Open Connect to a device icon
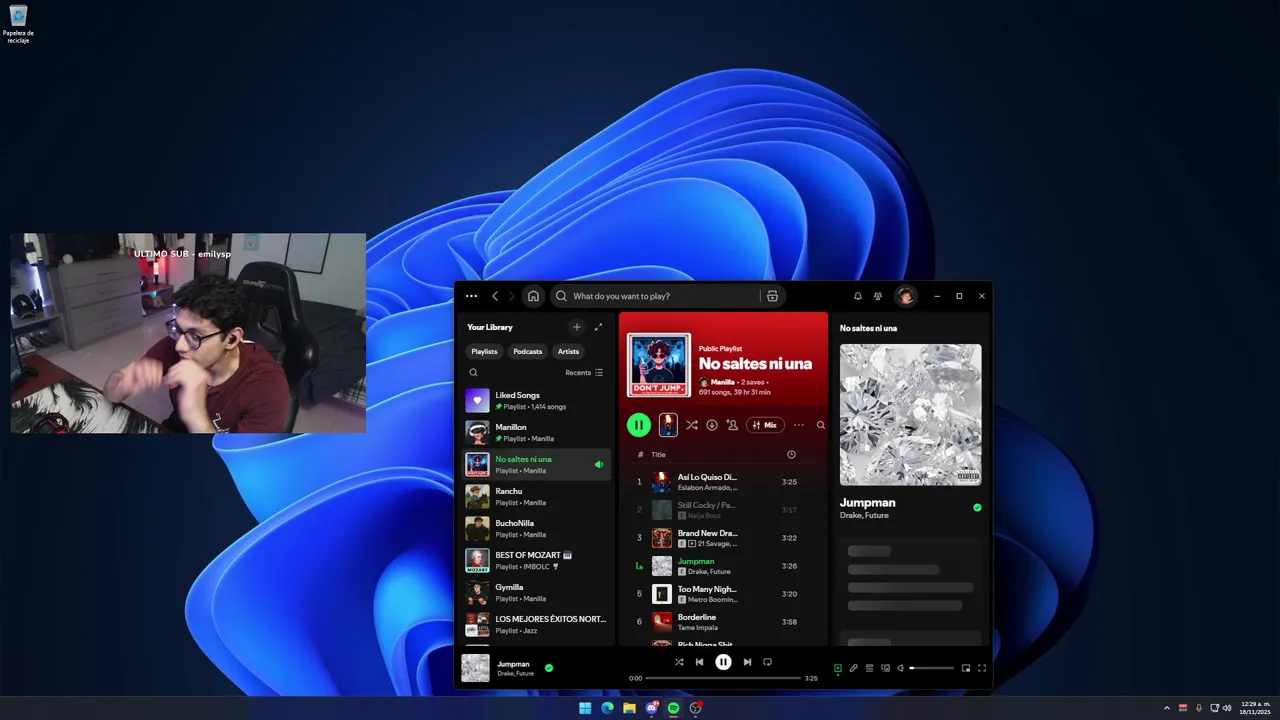1280x720 pixels. 885,668
